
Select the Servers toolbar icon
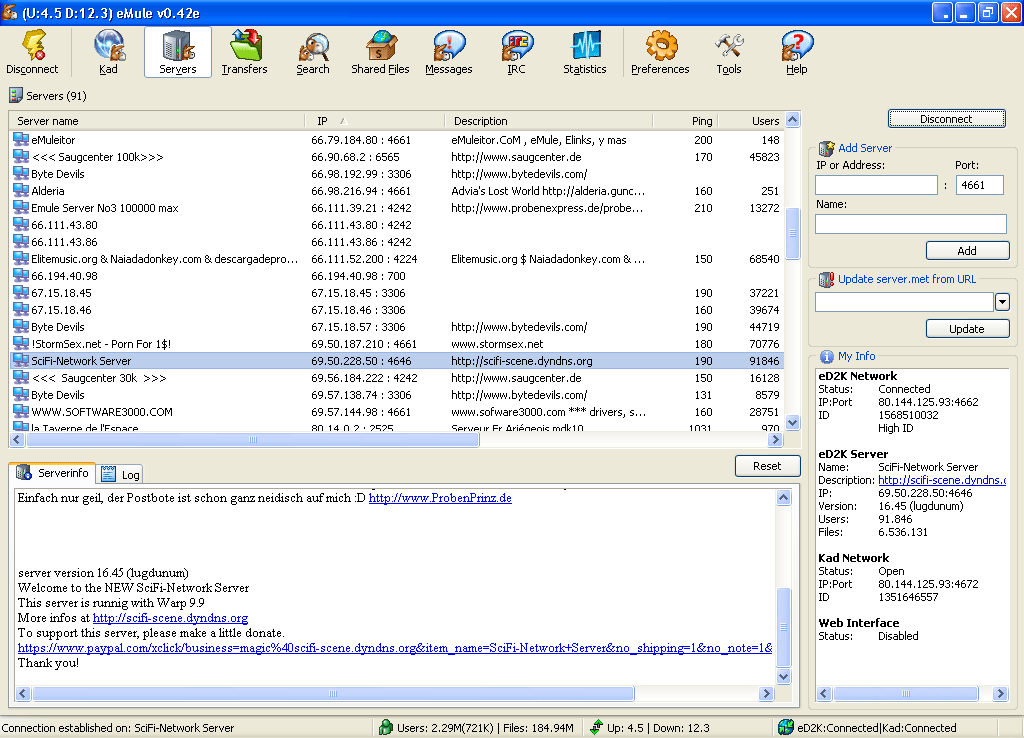click(178, 52)
